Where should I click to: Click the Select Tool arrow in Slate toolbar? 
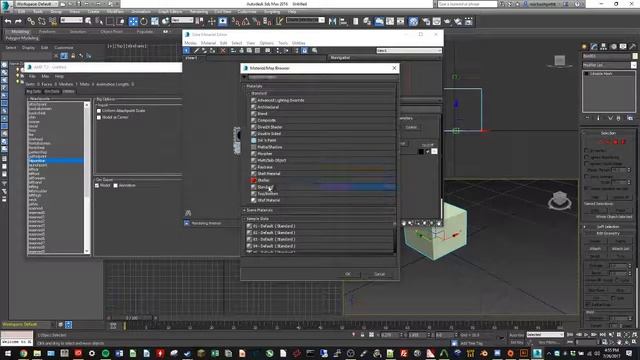(x=187, y=51)
